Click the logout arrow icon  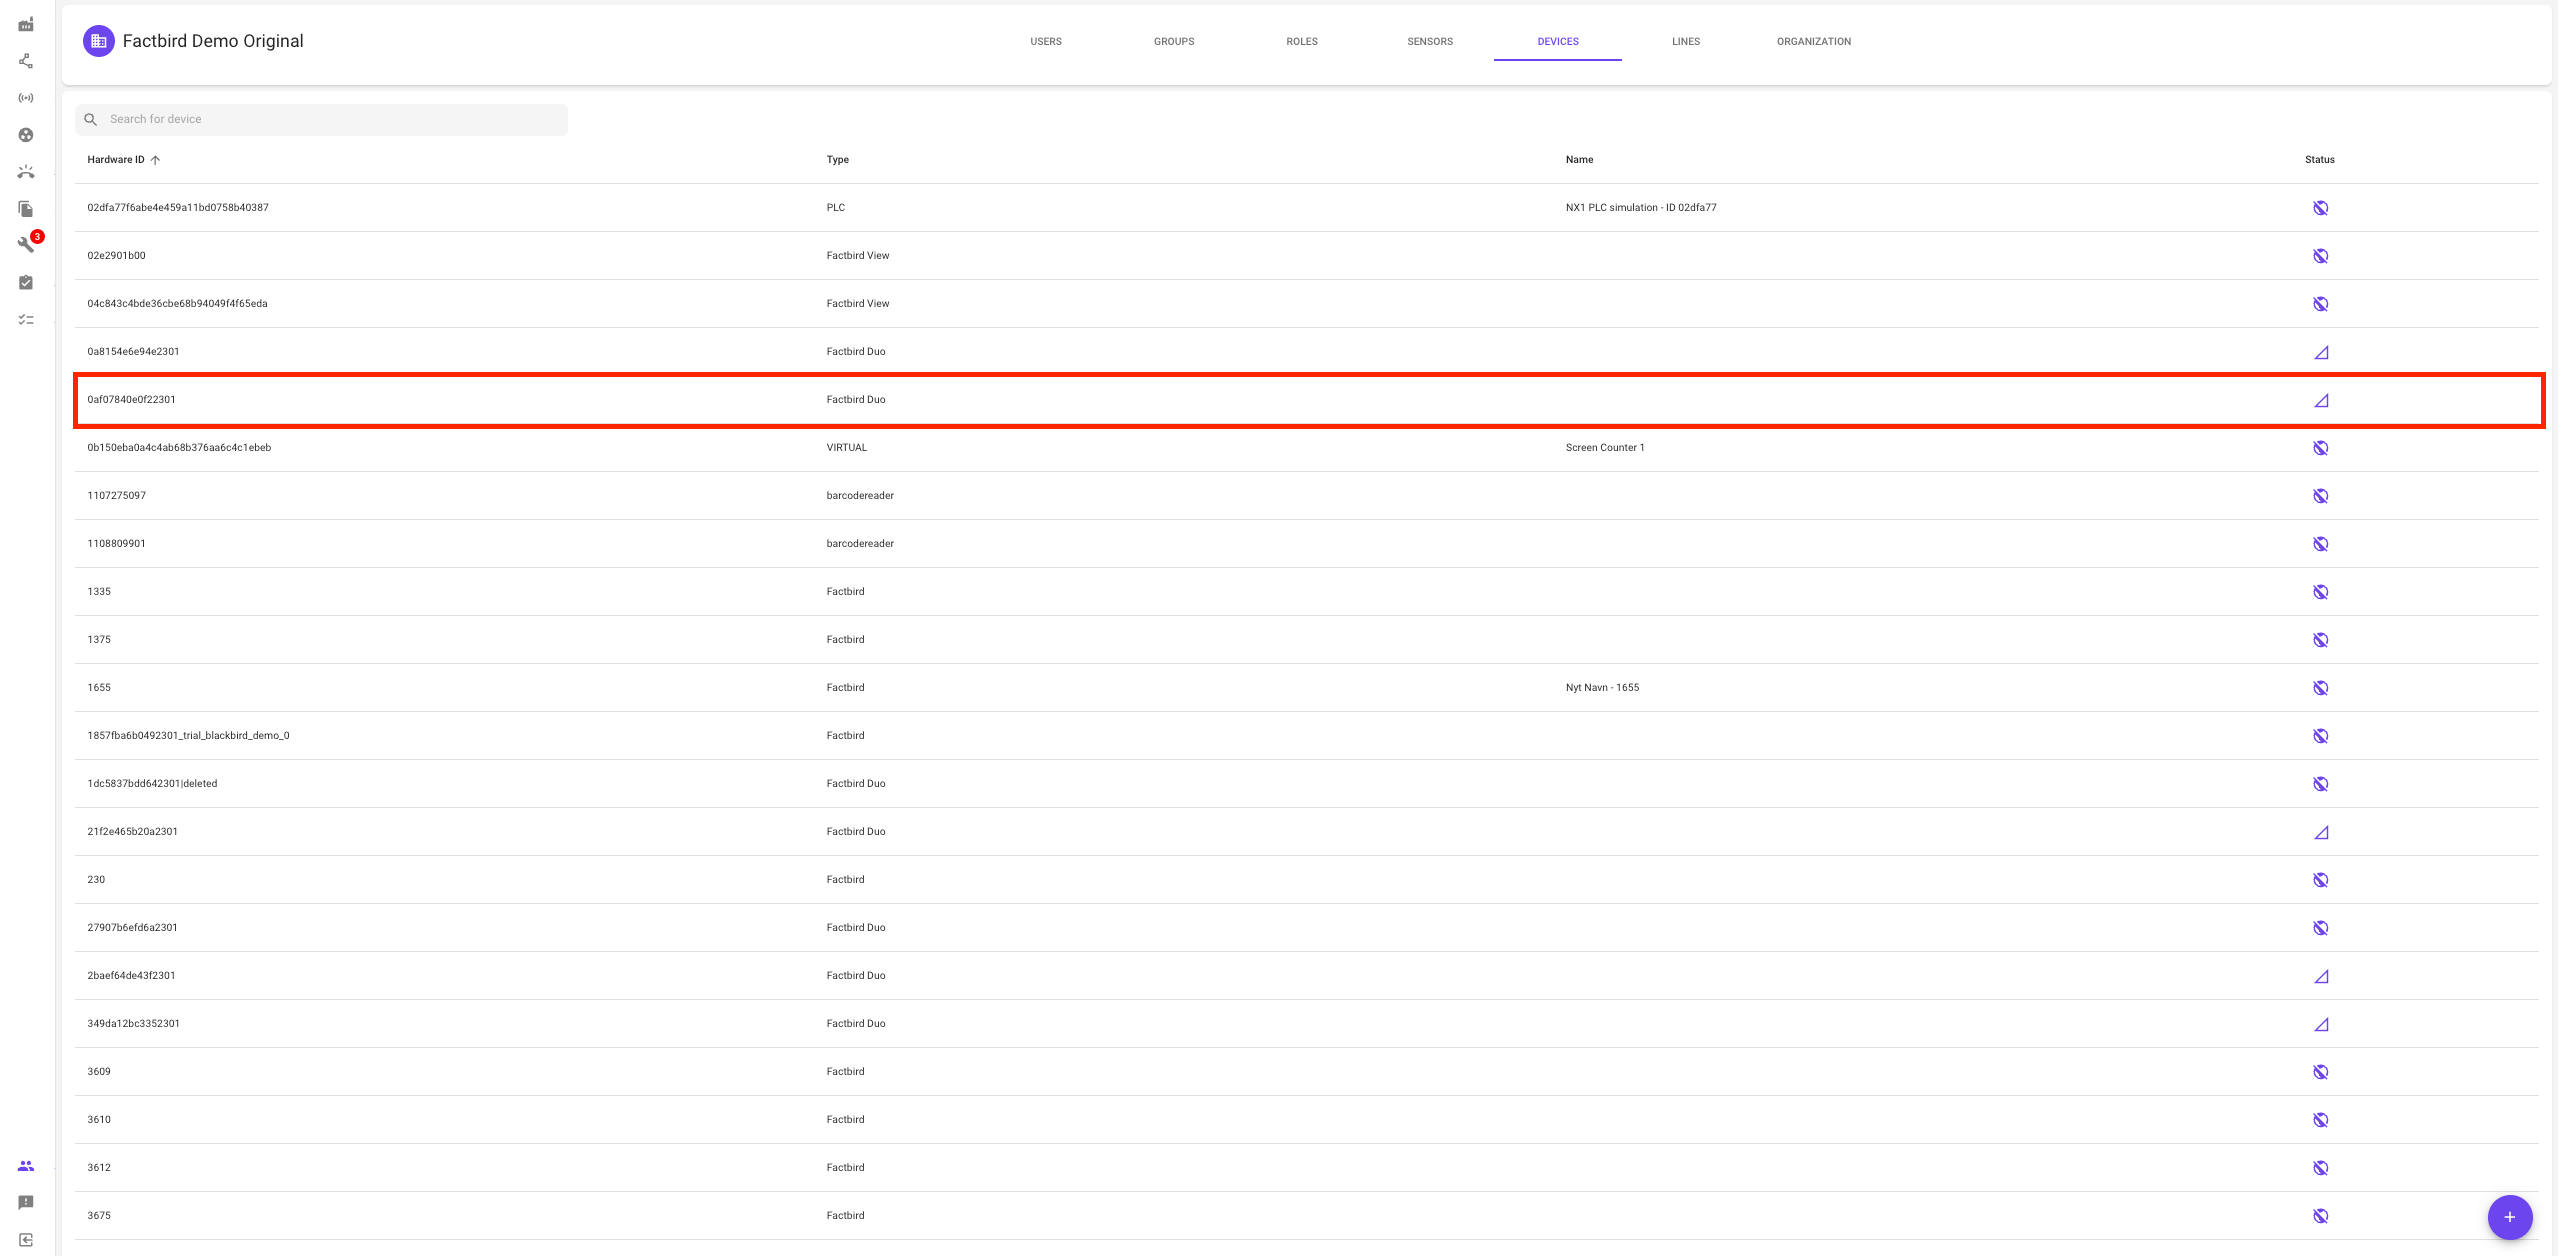pos(26,1240)
